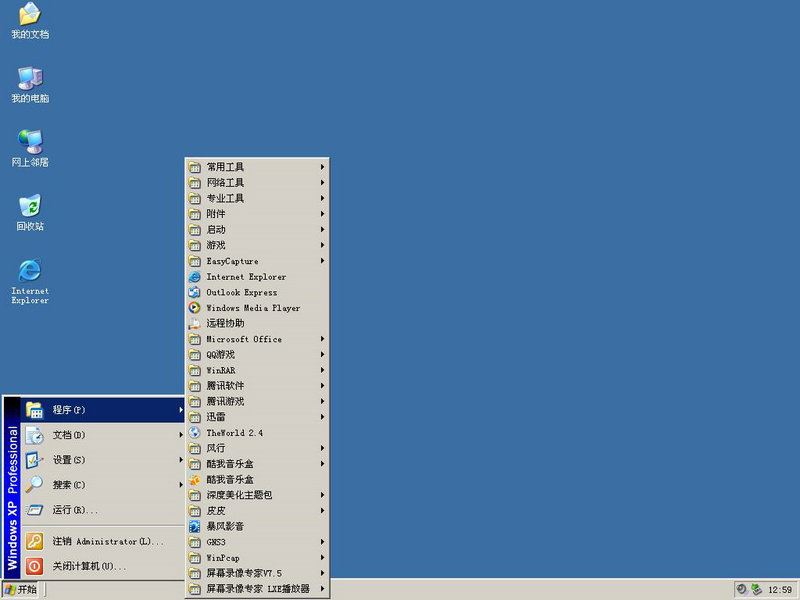The width and height of the screenshot is (800, 600).
Task: Open the 我的文档 desktop icon
Action: [x=30, y=20]
